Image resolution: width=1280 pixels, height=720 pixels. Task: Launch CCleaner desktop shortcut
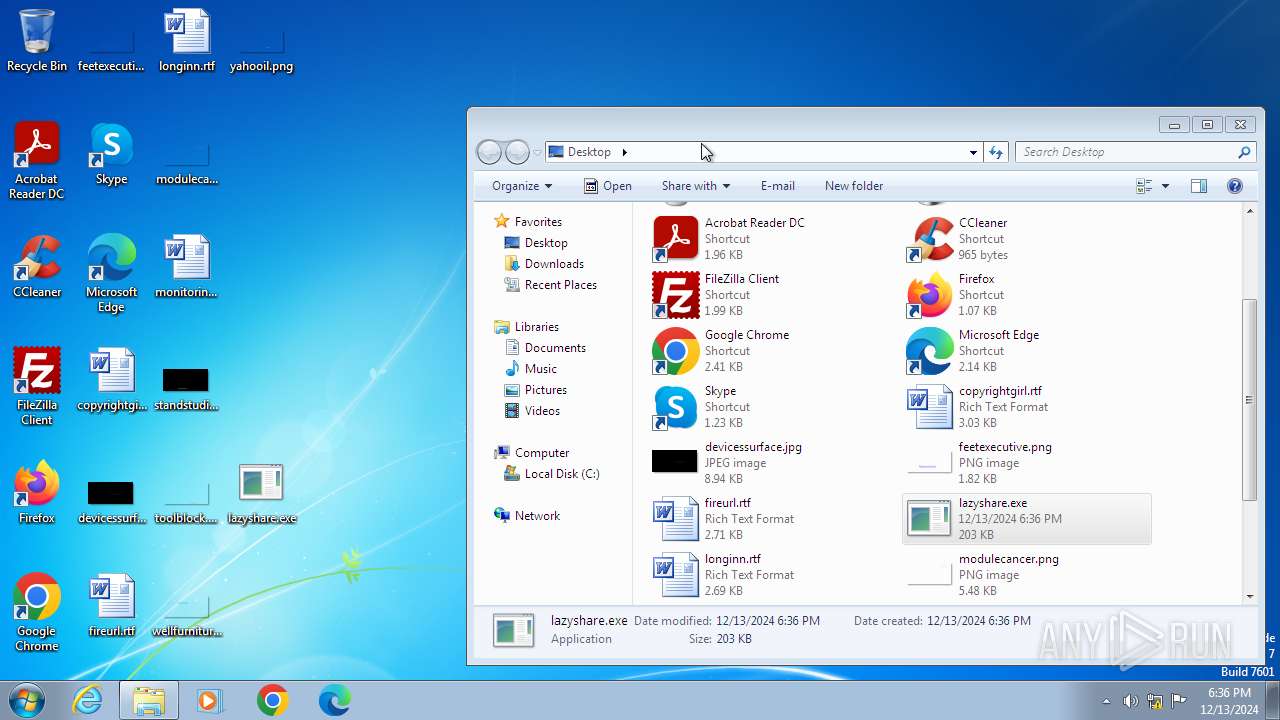click(x=37, y=267)
